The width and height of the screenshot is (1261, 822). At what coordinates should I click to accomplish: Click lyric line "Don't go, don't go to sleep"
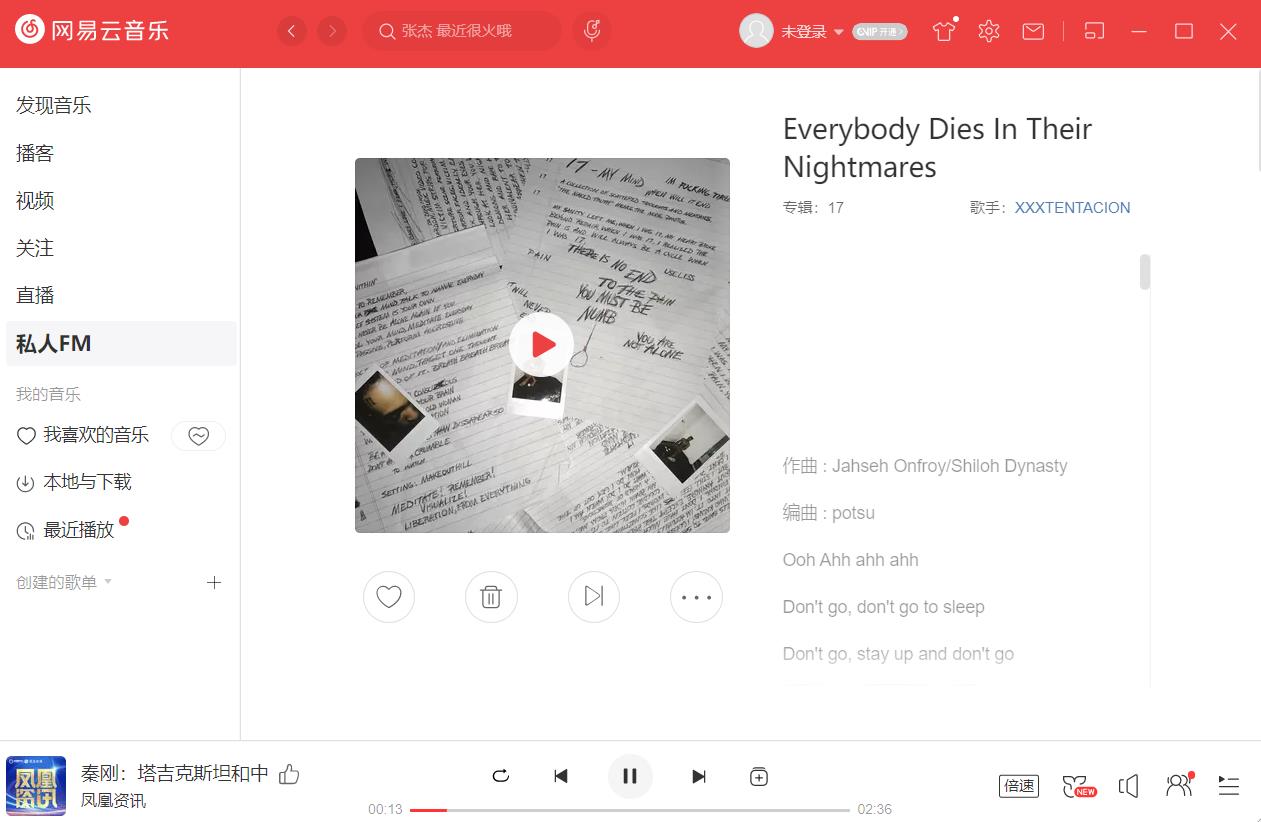883,607
